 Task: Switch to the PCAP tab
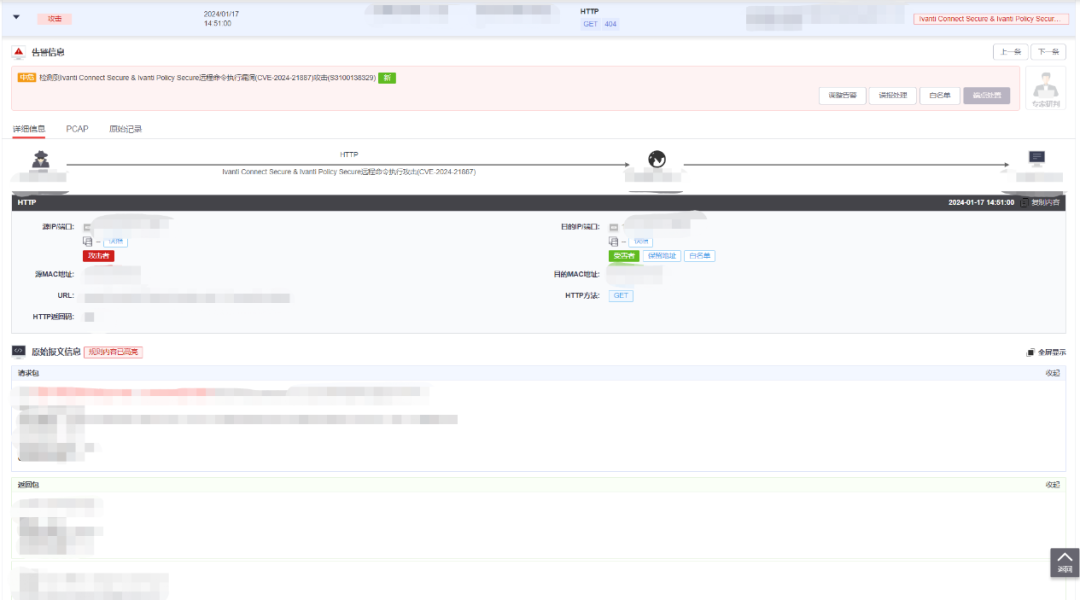(77, 129)
